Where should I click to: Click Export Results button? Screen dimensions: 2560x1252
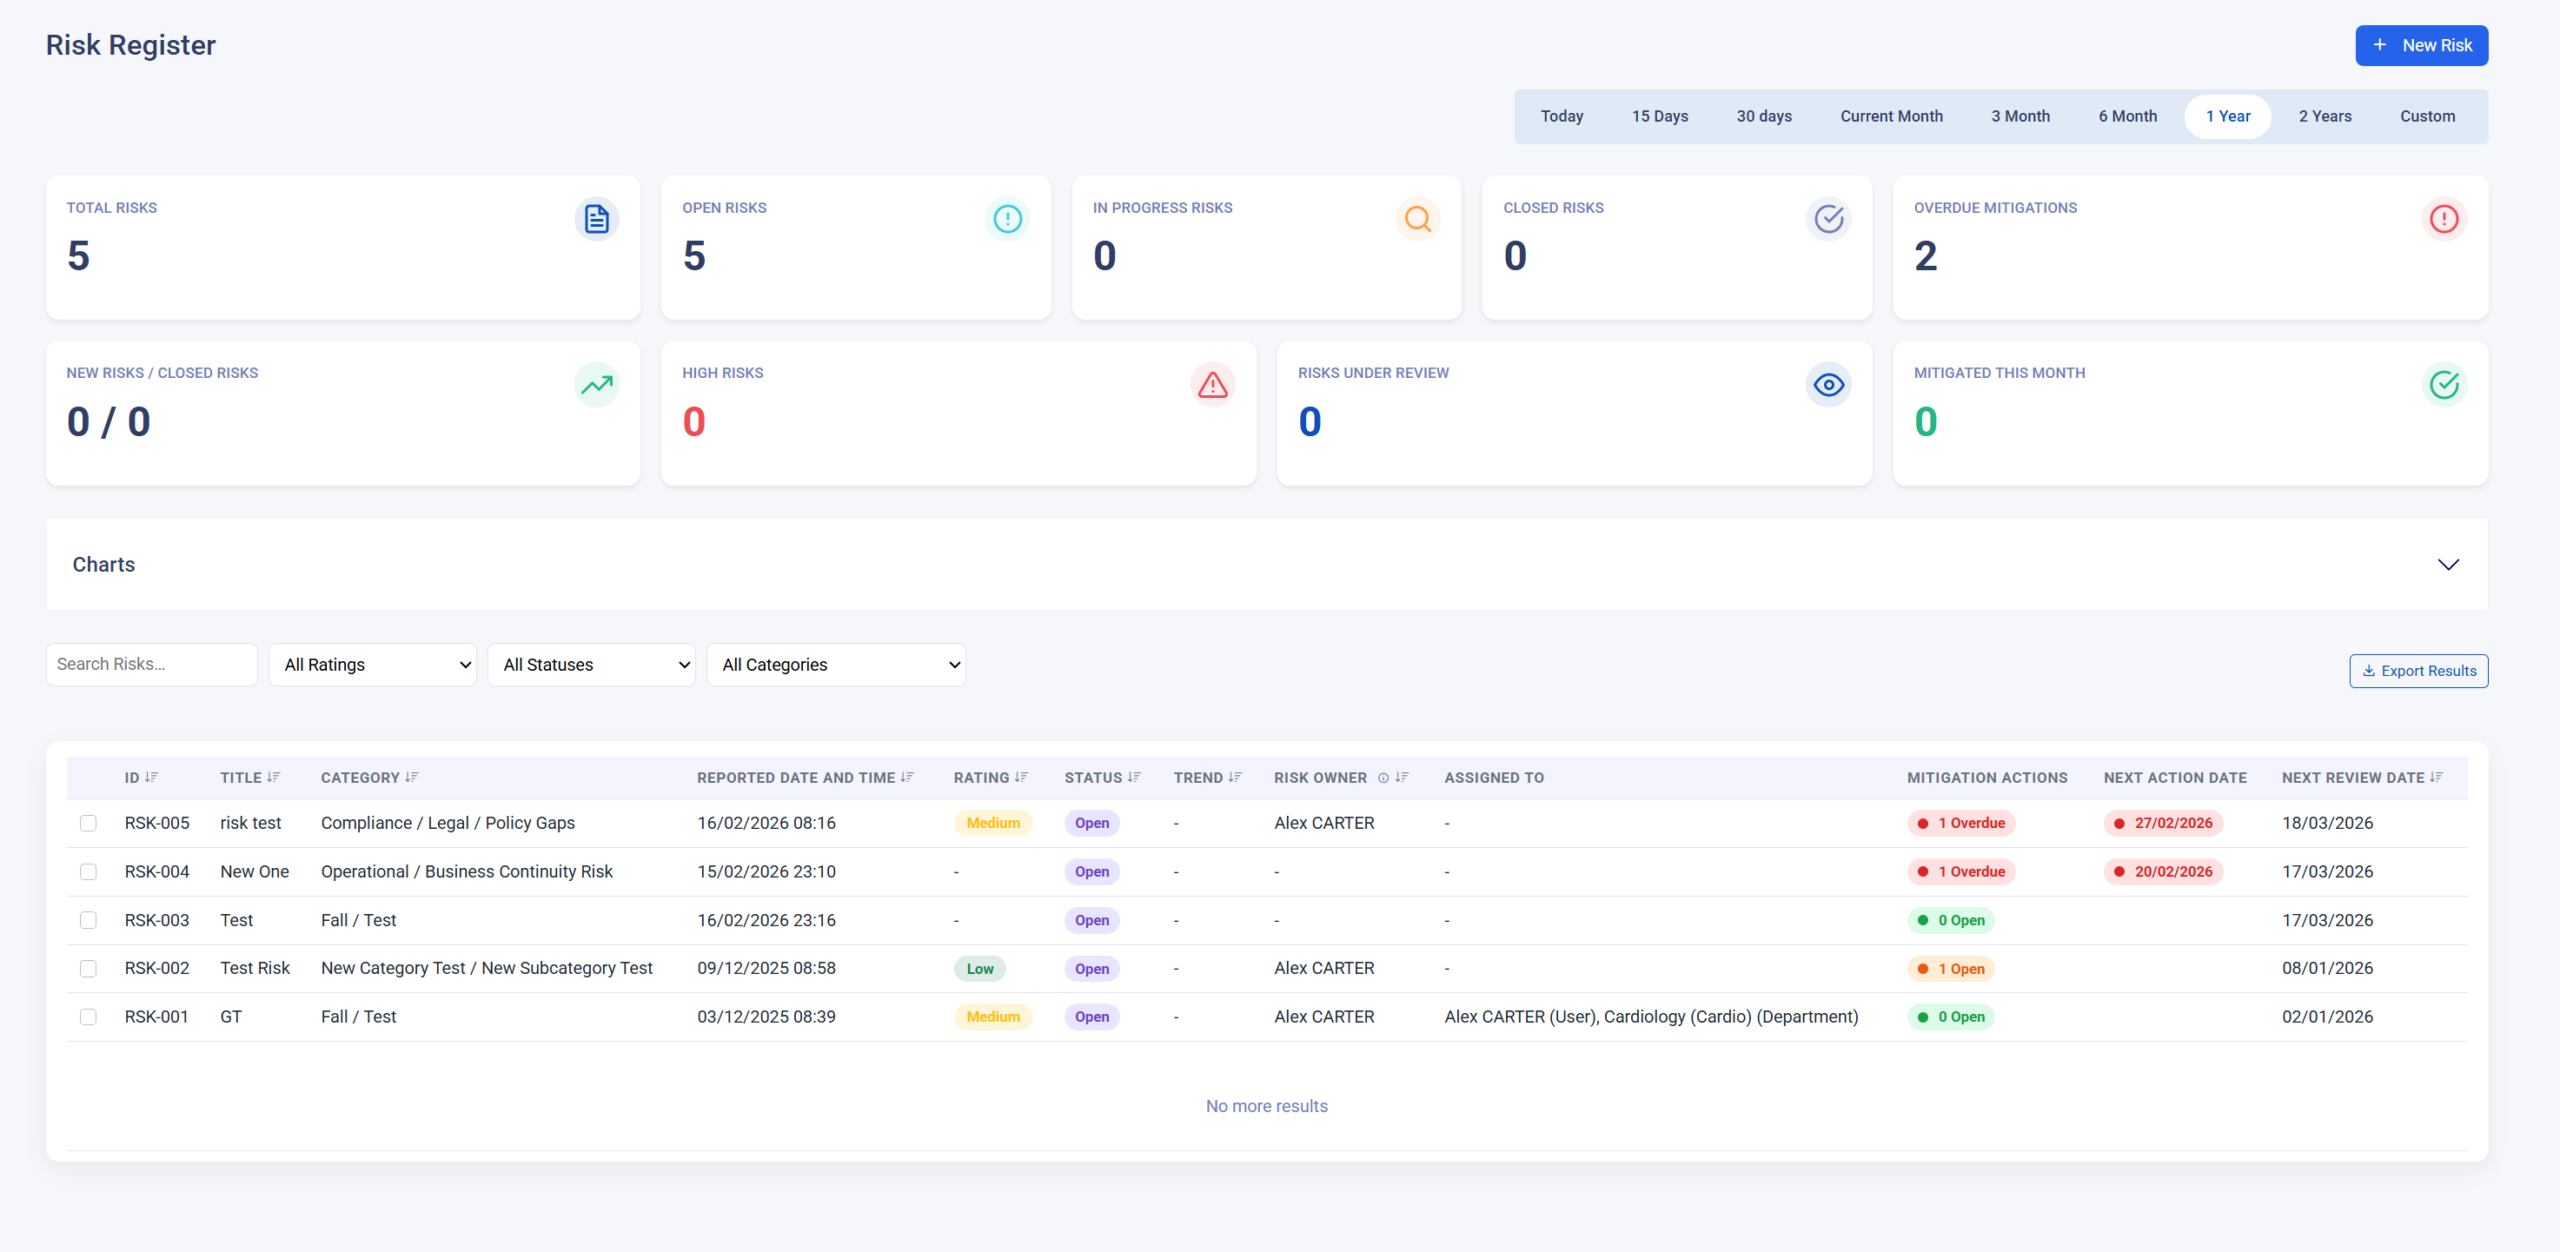click(x=2418, y=671)
